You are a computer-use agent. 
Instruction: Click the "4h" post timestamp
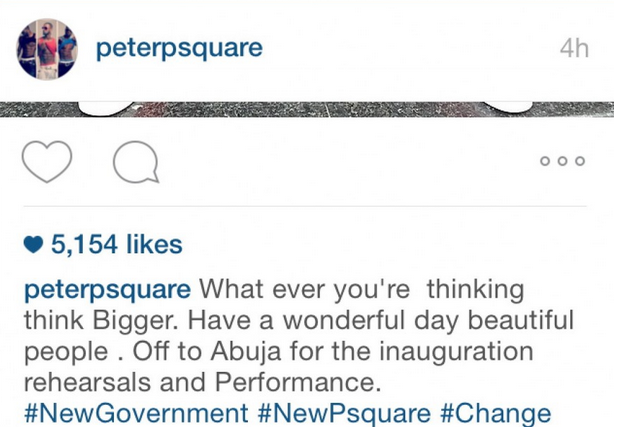(573, 48)
